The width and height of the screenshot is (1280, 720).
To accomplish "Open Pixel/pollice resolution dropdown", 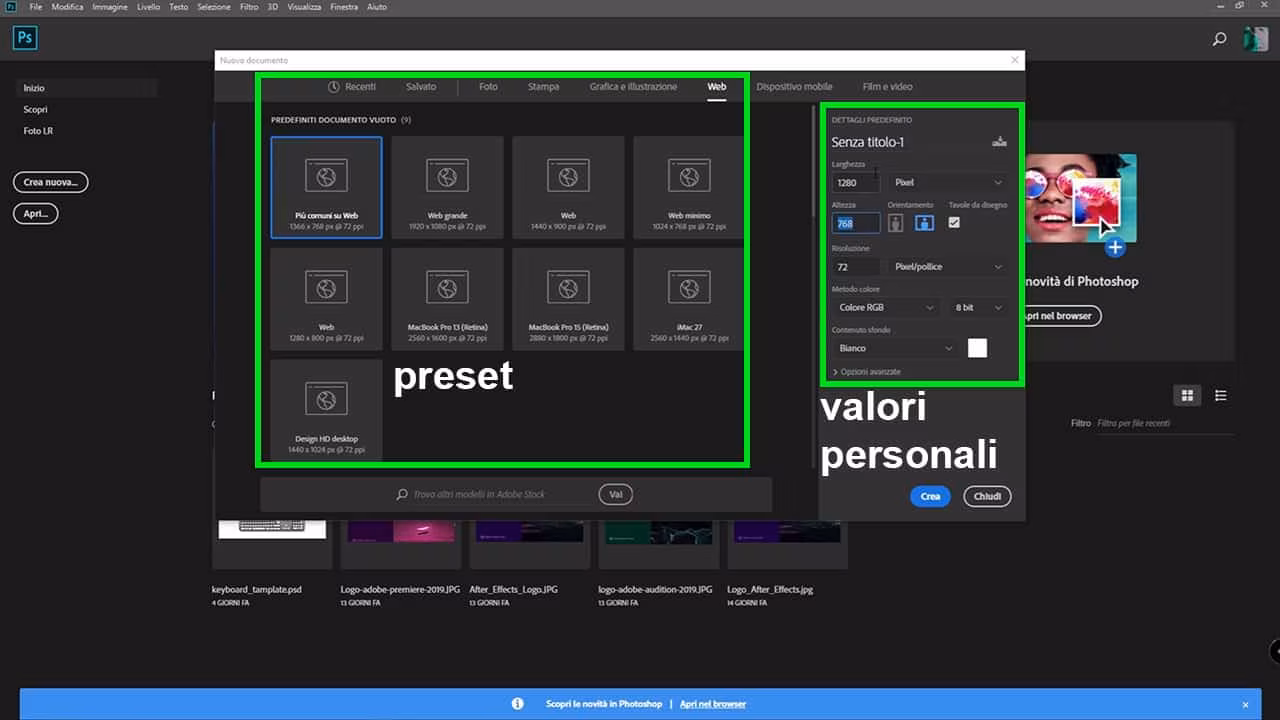I will 947,266.
